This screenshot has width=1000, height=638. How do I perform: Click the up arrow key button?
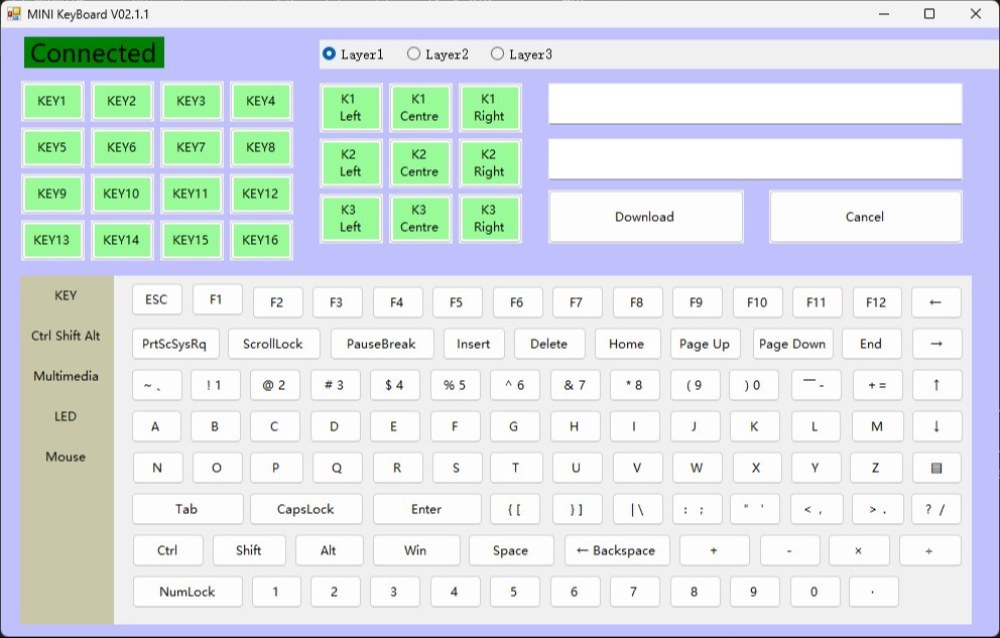pos(936,385)
